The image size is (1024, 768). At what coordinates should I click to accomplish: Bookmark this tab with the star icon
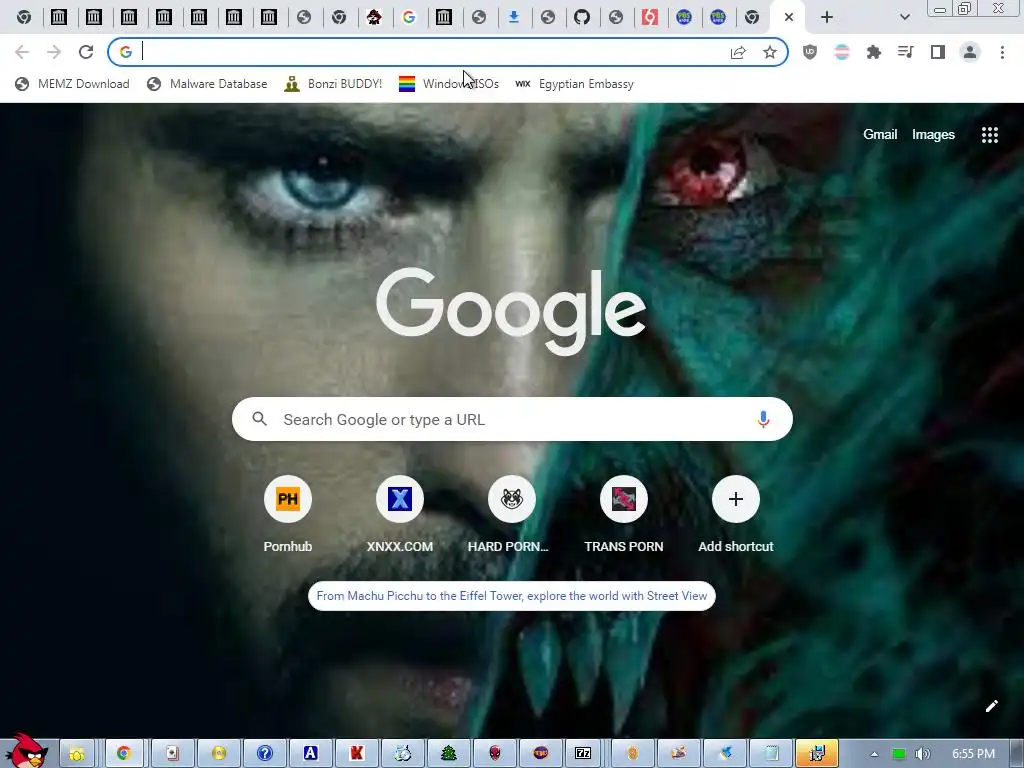[x=770, y=52]
